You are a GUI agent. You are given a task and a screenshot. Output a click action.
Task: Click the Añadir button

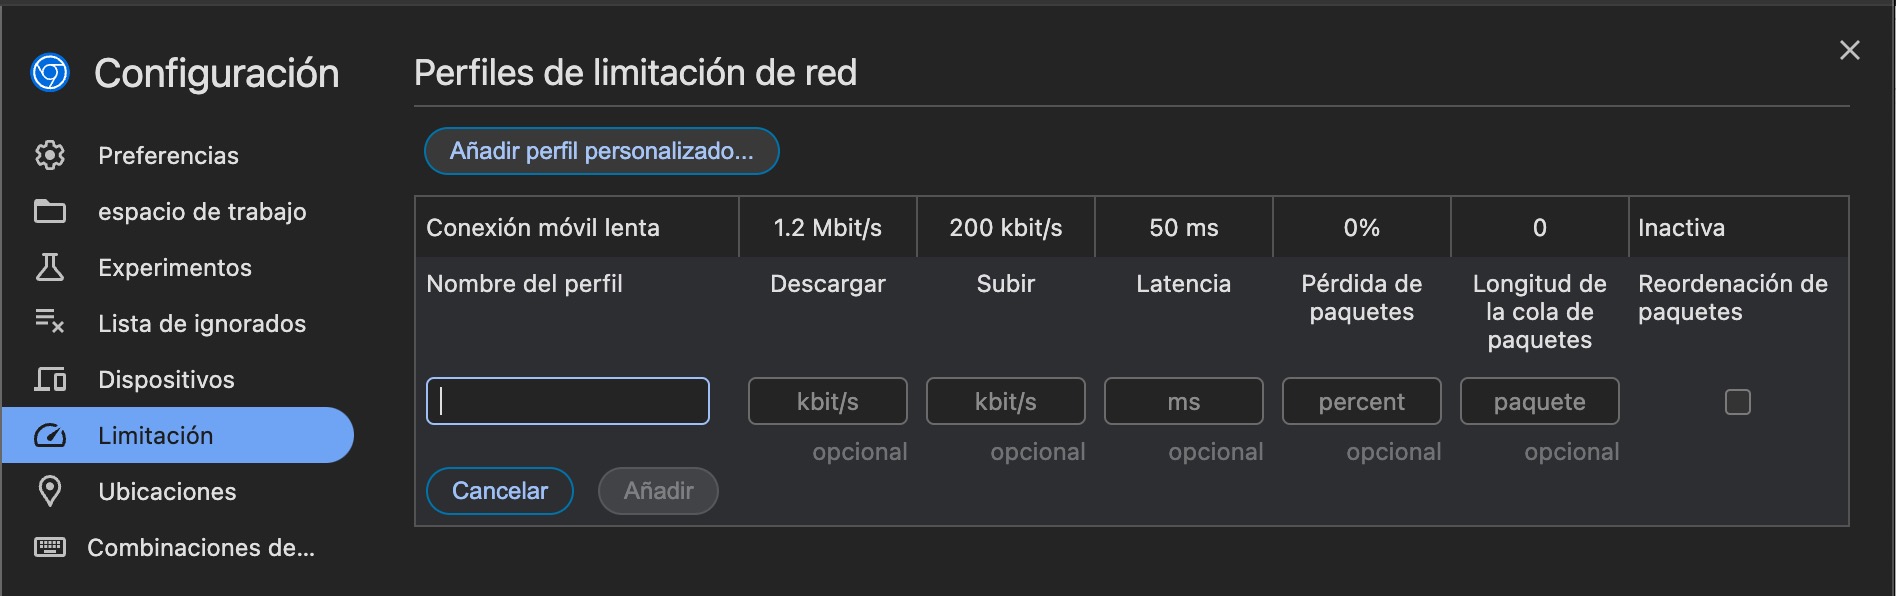coord(658,491)
